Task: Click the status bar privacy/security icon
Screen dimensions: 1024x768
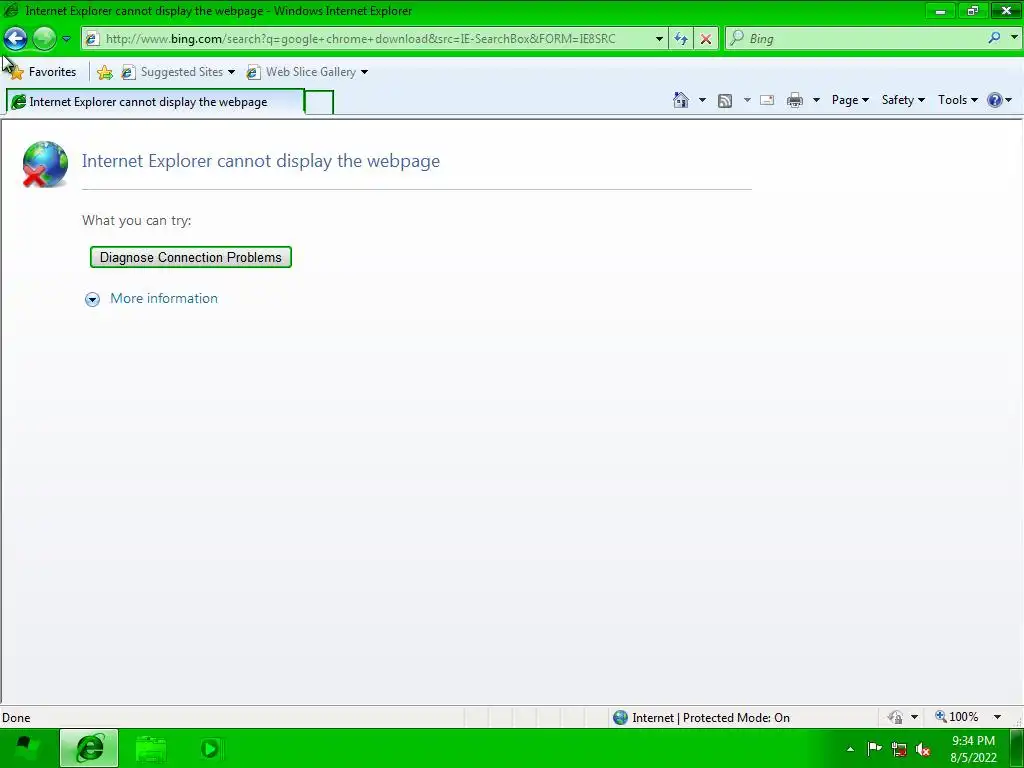Action: pyautogui.click(x=895, y=717)
